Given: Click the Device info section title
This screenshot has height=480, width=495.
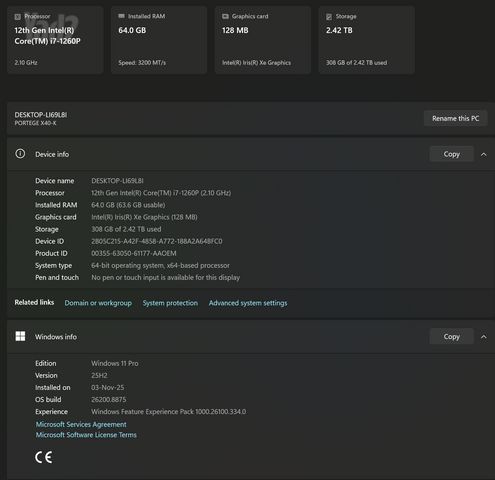Looking at the screenshot, I should tap(52, 154).
